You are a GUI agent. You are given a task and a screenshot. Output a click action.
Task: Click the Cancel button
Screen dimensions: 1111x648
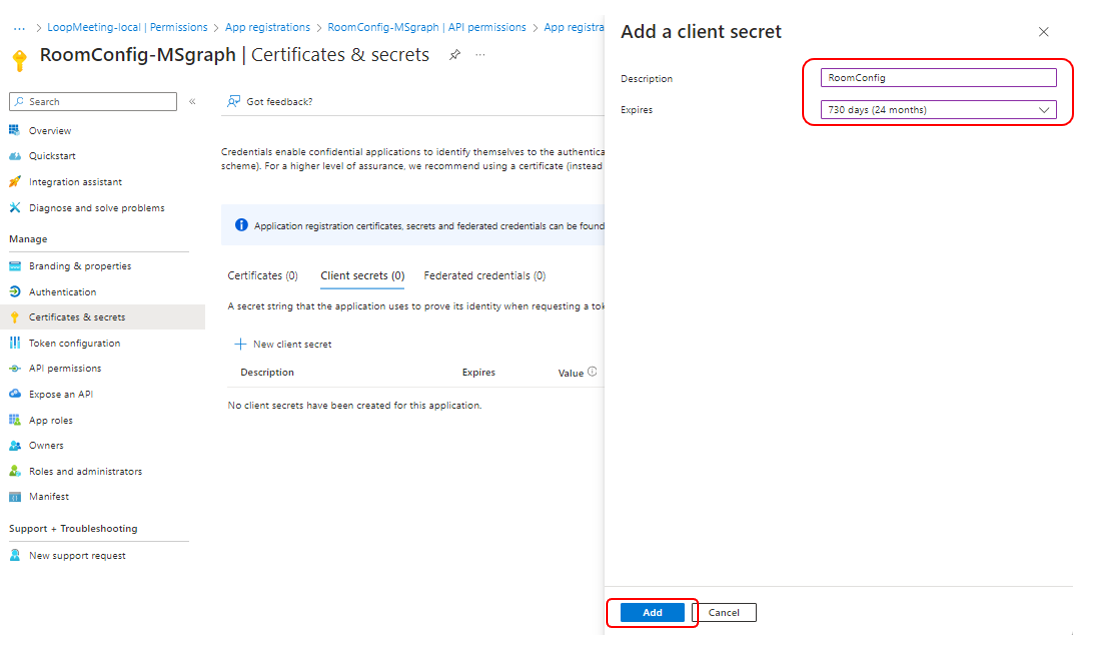click(x=723, y=613)
